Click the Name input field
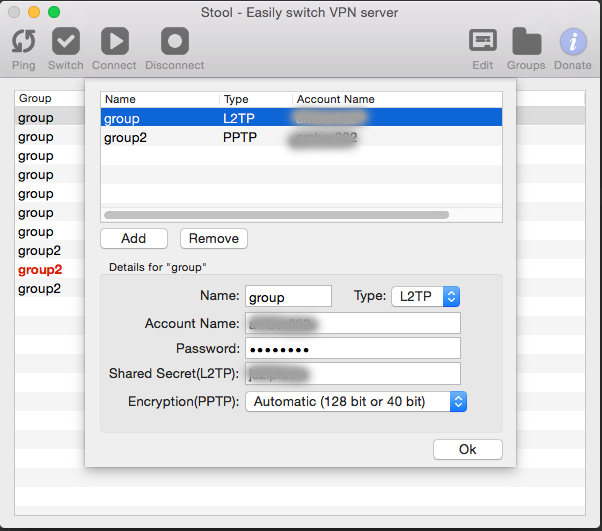Image resolution: width=602 pixels, height=531 pixels. (288, 296)
